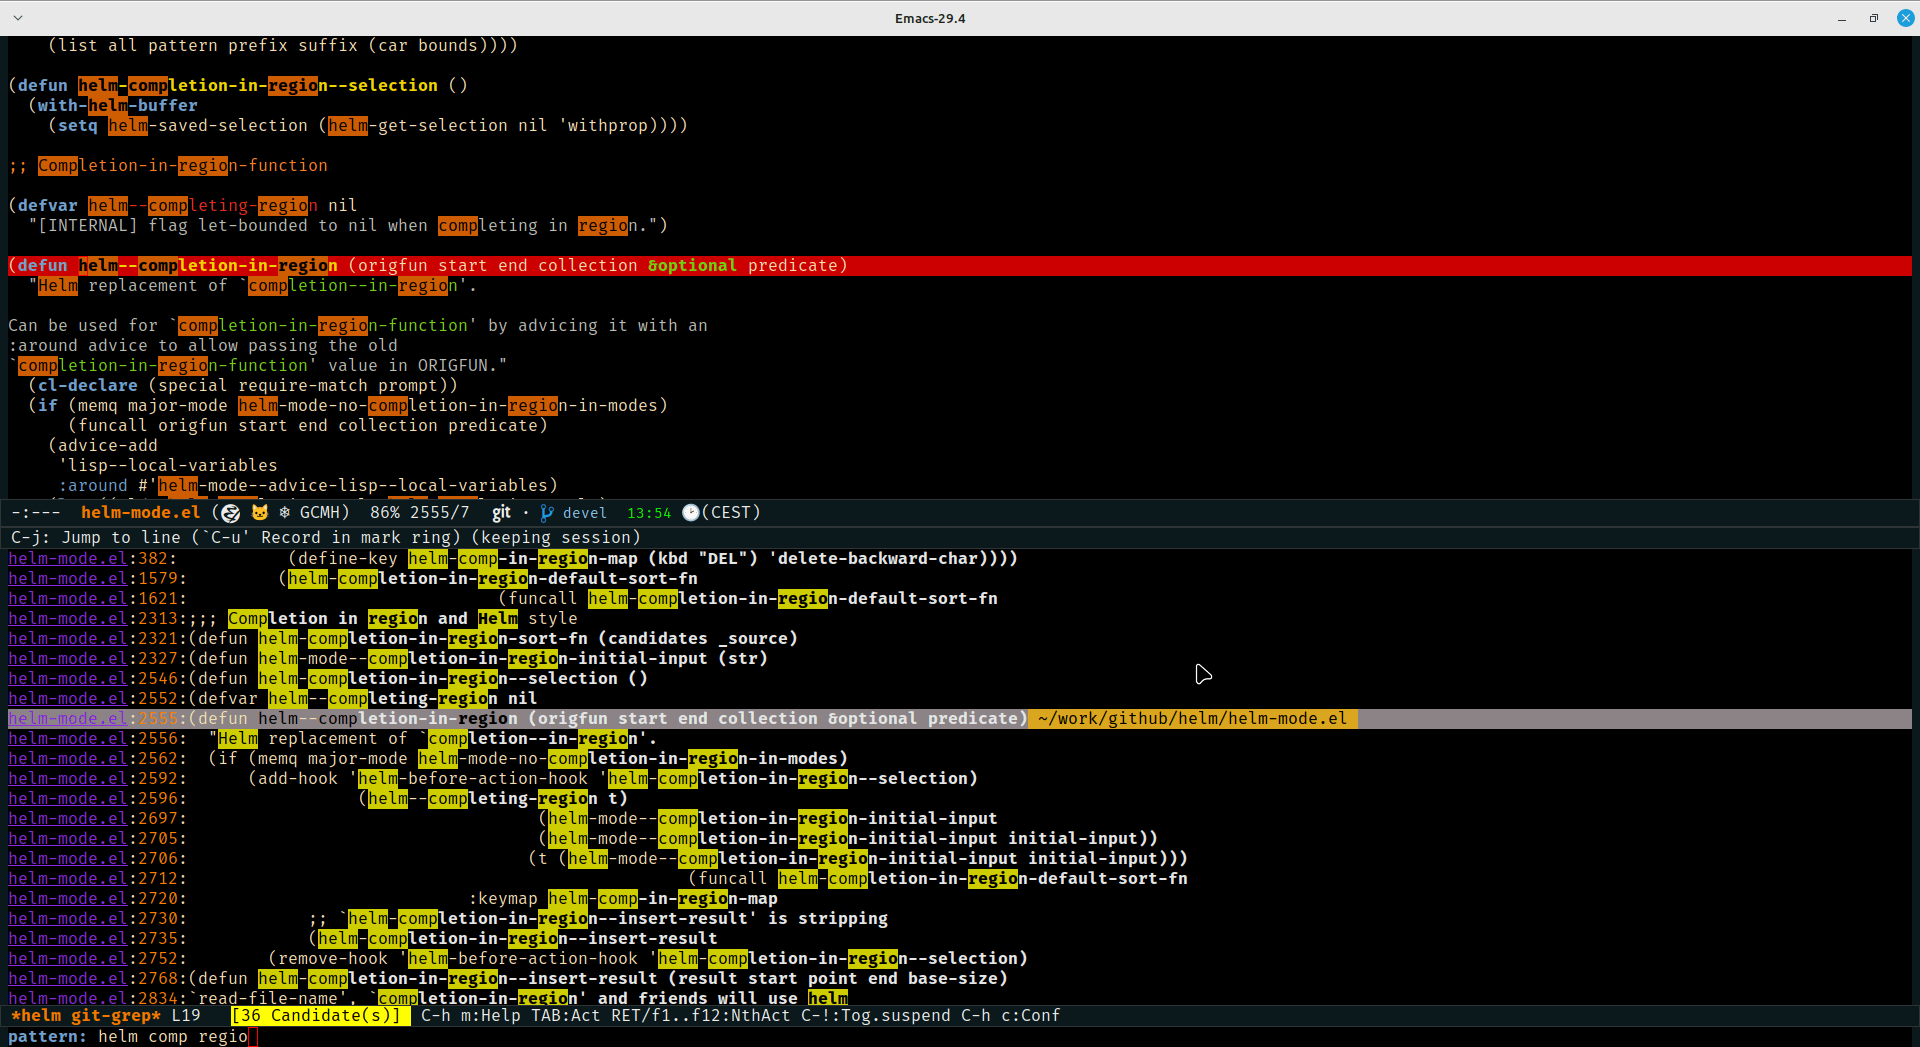
Task: Open the window menu chevron in the titlebar
Action: [x=17, y=17]
